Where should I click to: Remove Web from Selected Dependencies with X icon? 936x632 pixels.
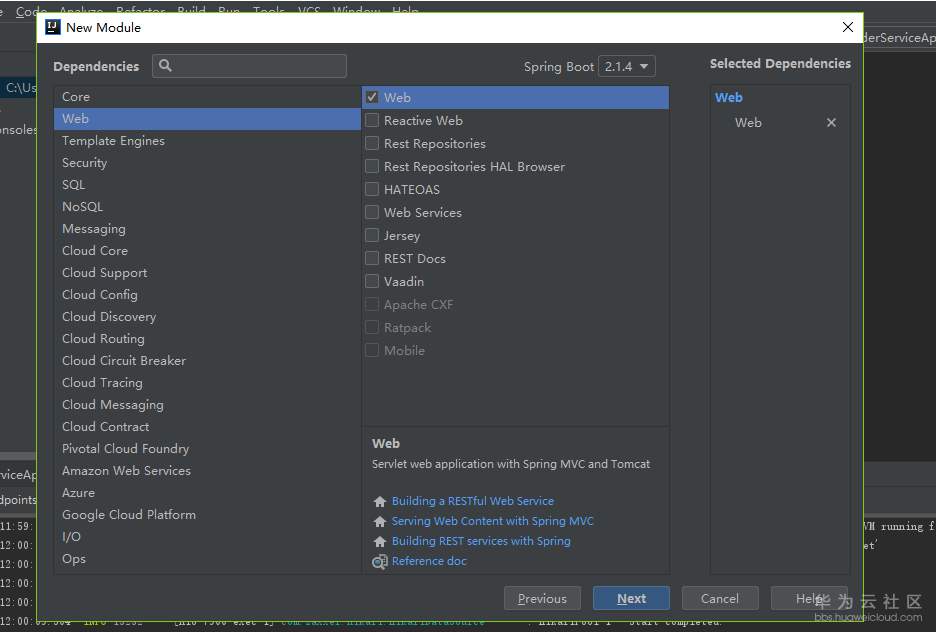tap(831, 122)
